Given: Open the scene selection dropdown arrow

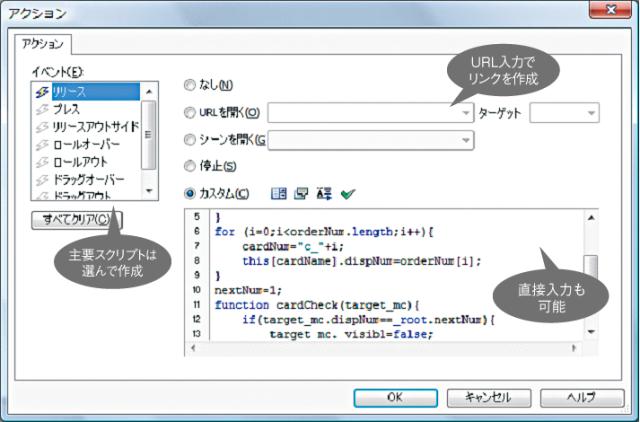Looking at the screenshot, I should click(466, 140).
